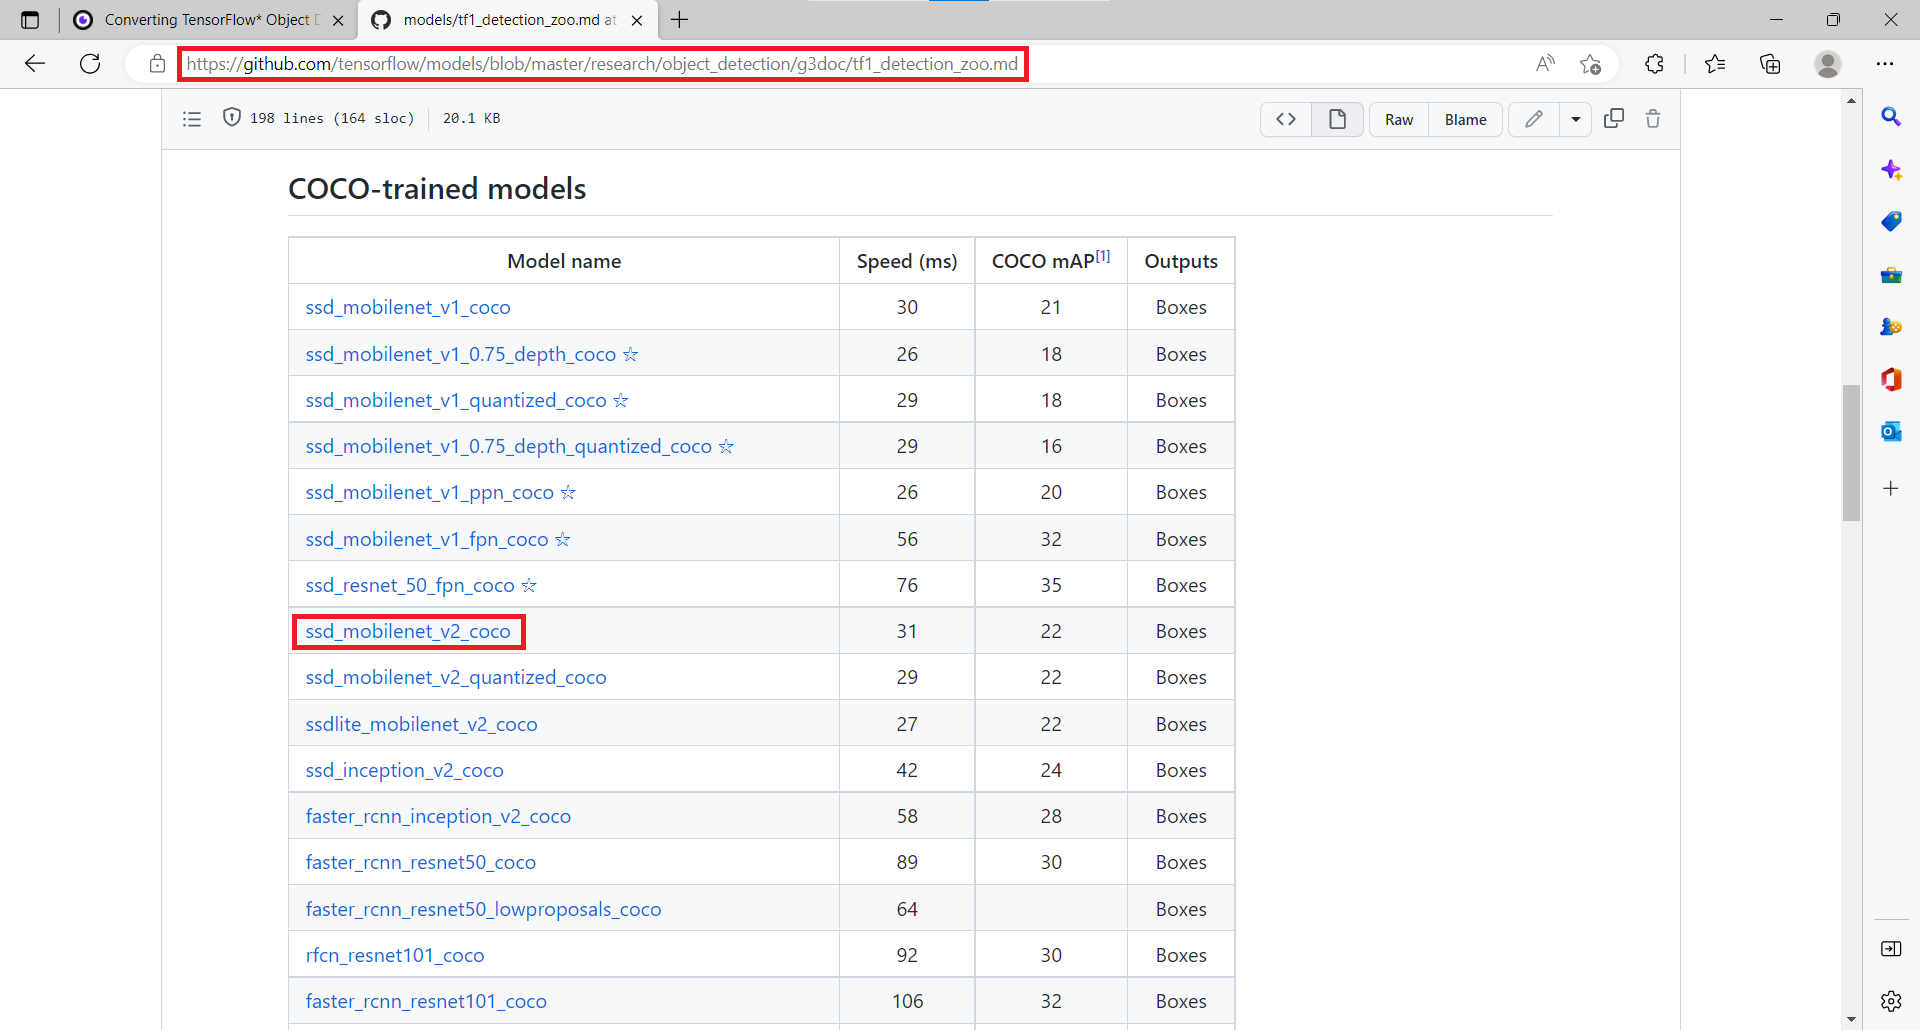1920x1030 pixels.
Task: Toggle Read aloud in address bar
Action: point(1545,64)
